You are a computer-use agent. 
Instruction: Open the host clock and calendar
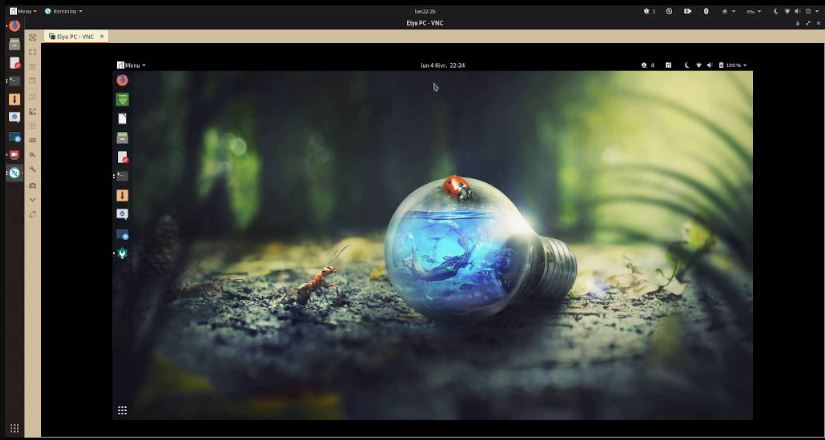(425, 11)
